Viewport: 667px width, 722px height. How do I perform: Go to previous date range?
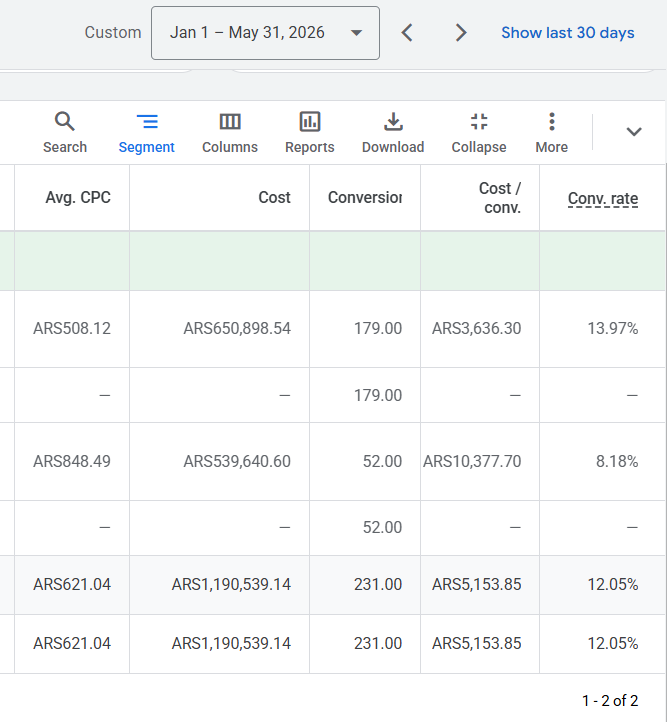coord(407,33)
